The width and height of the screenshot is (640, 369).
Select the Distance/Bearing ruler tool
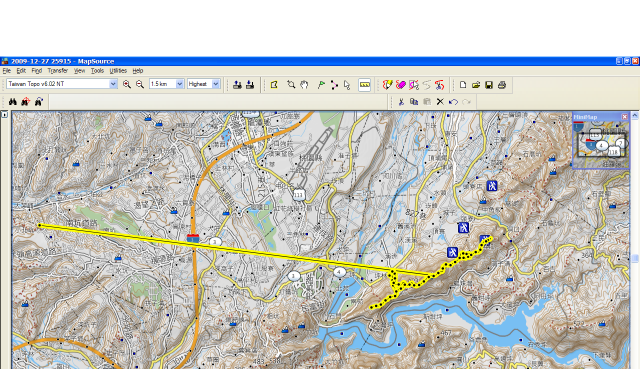pos(364,85)
